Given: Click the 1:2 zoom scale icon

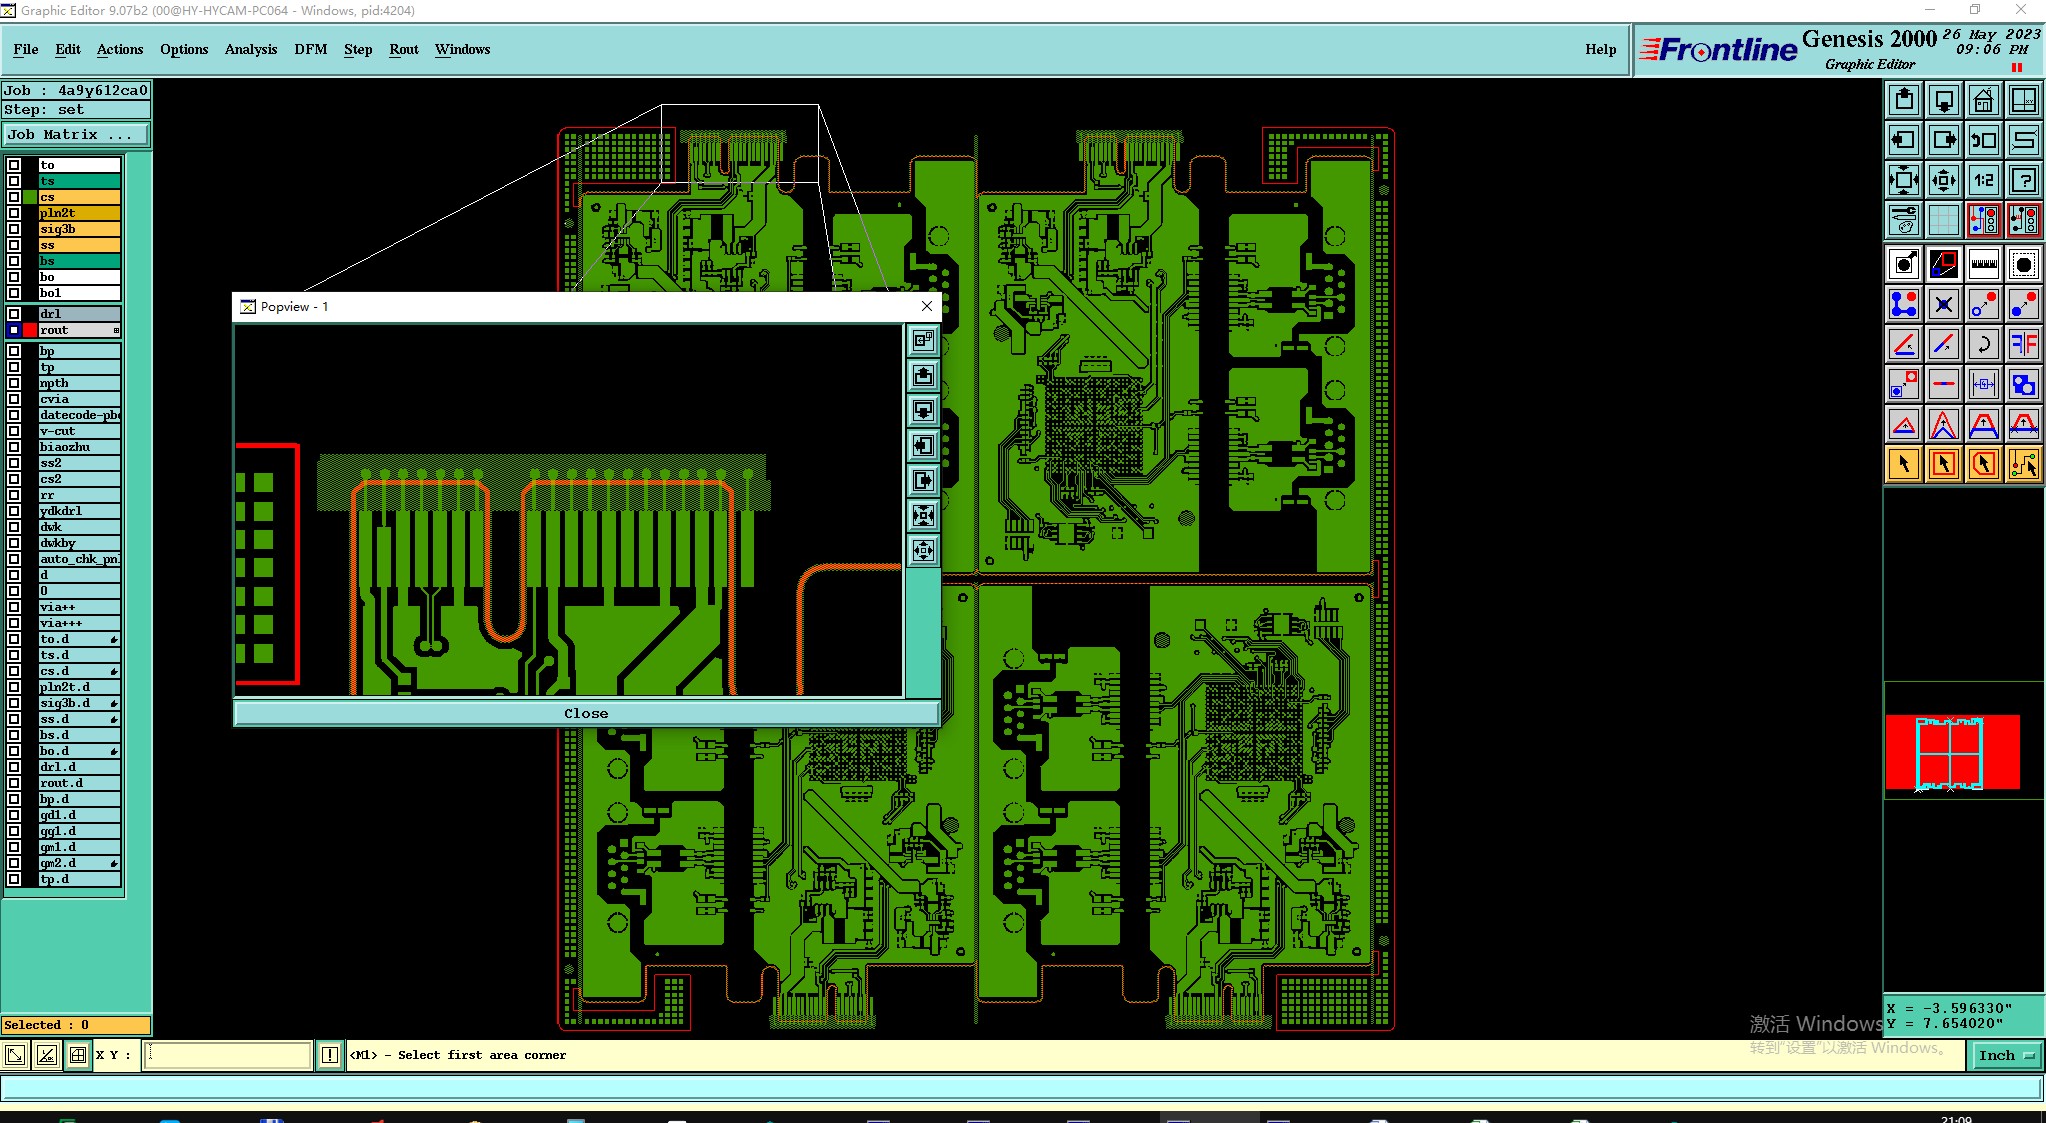Looking at the screenshot, I should [1984, 180].
